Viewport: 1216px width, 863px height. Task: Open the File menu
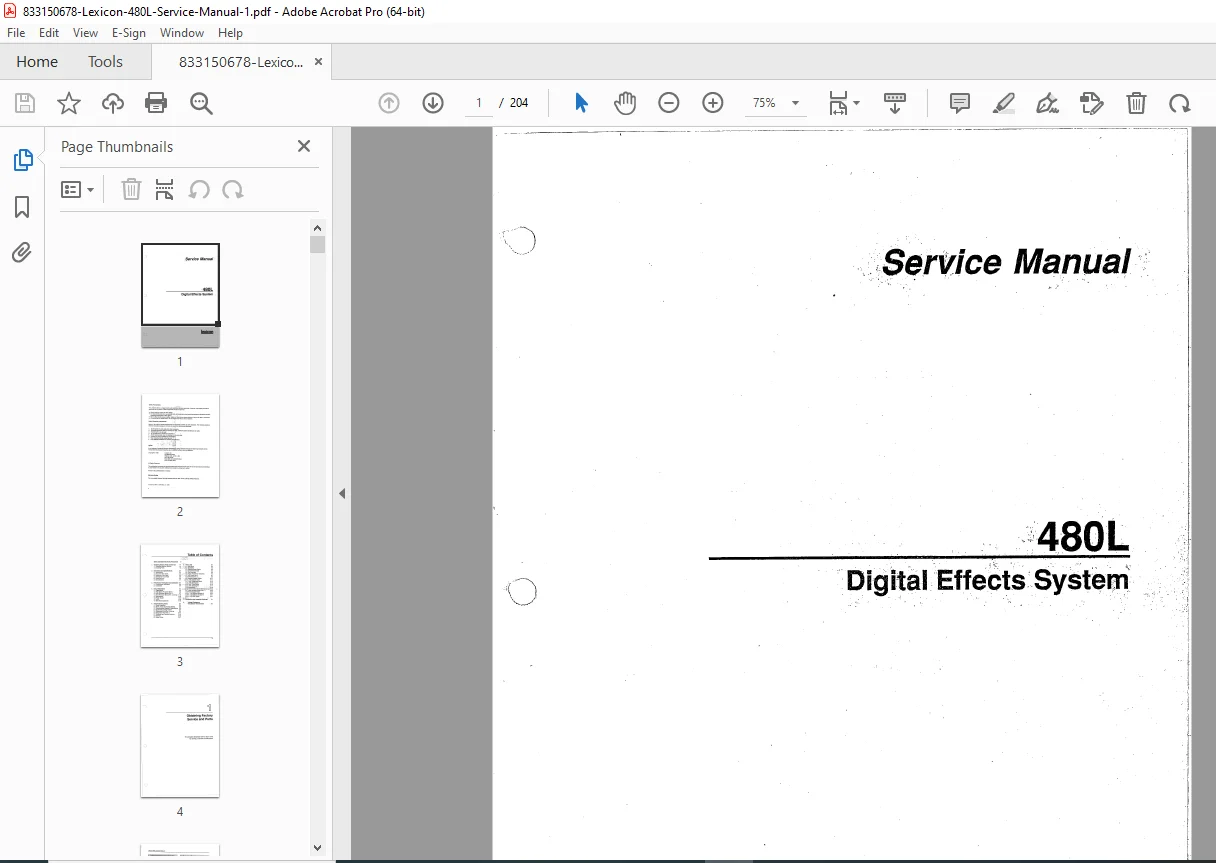[16, 33]
